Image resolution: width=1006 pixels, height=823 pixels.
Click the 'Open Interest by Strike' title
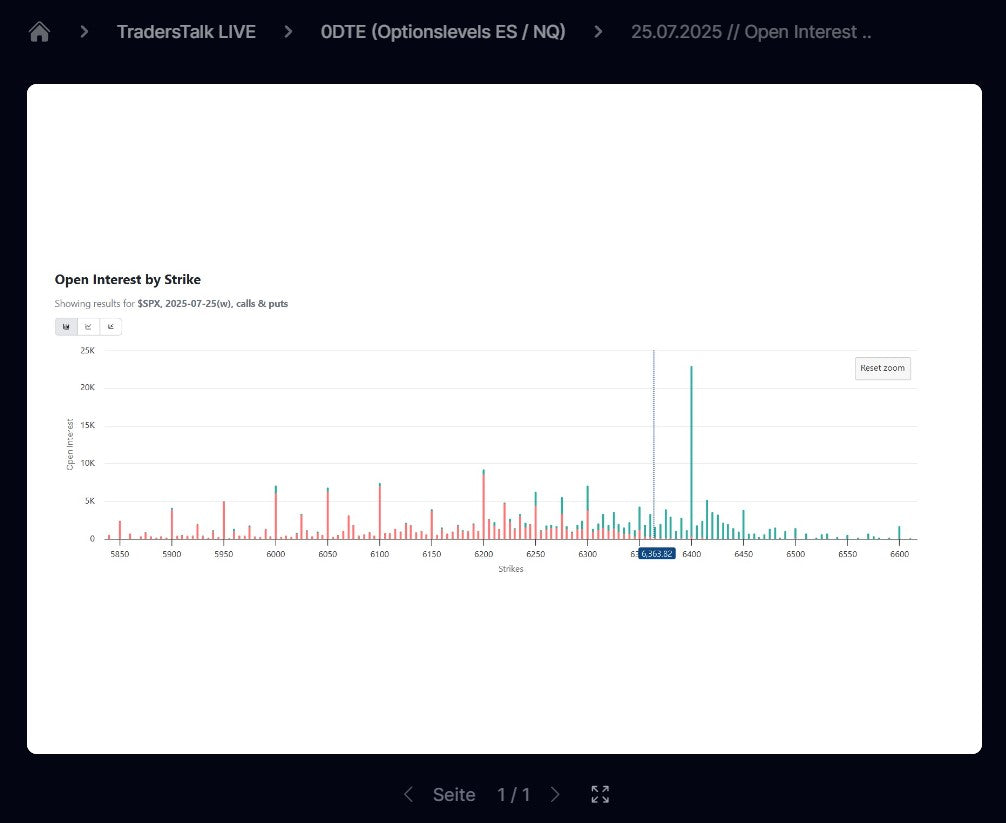coord(128,280)
